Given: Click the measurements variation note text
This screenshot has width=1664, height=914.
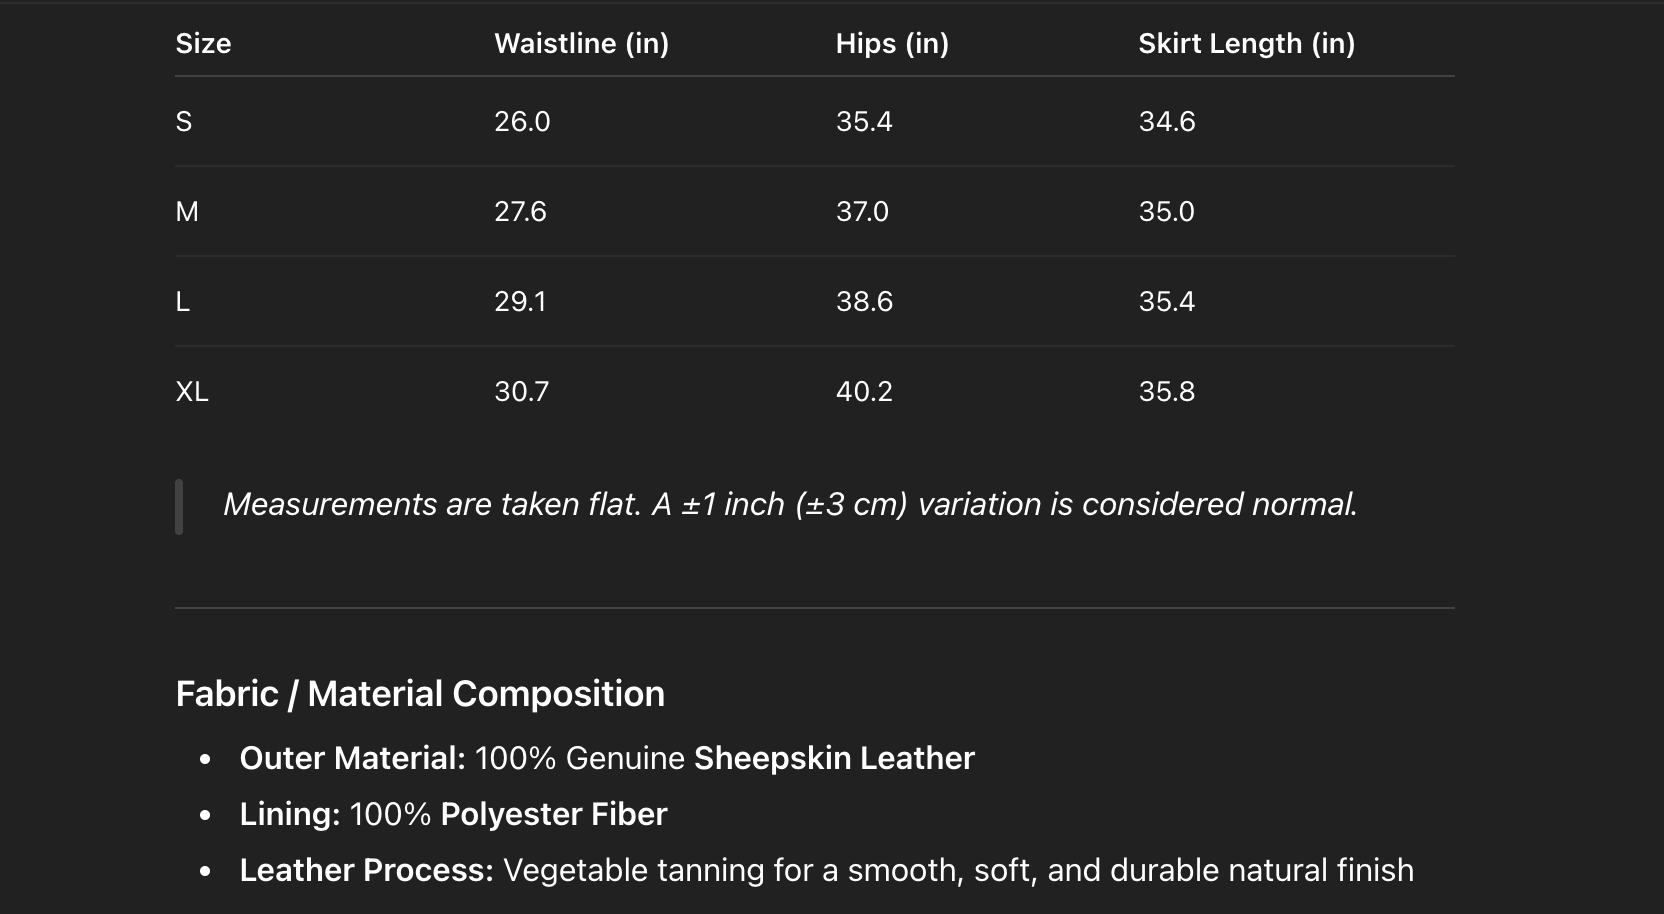Looking at the screenshot, I should pyautogui.click(x=790, y=504).
